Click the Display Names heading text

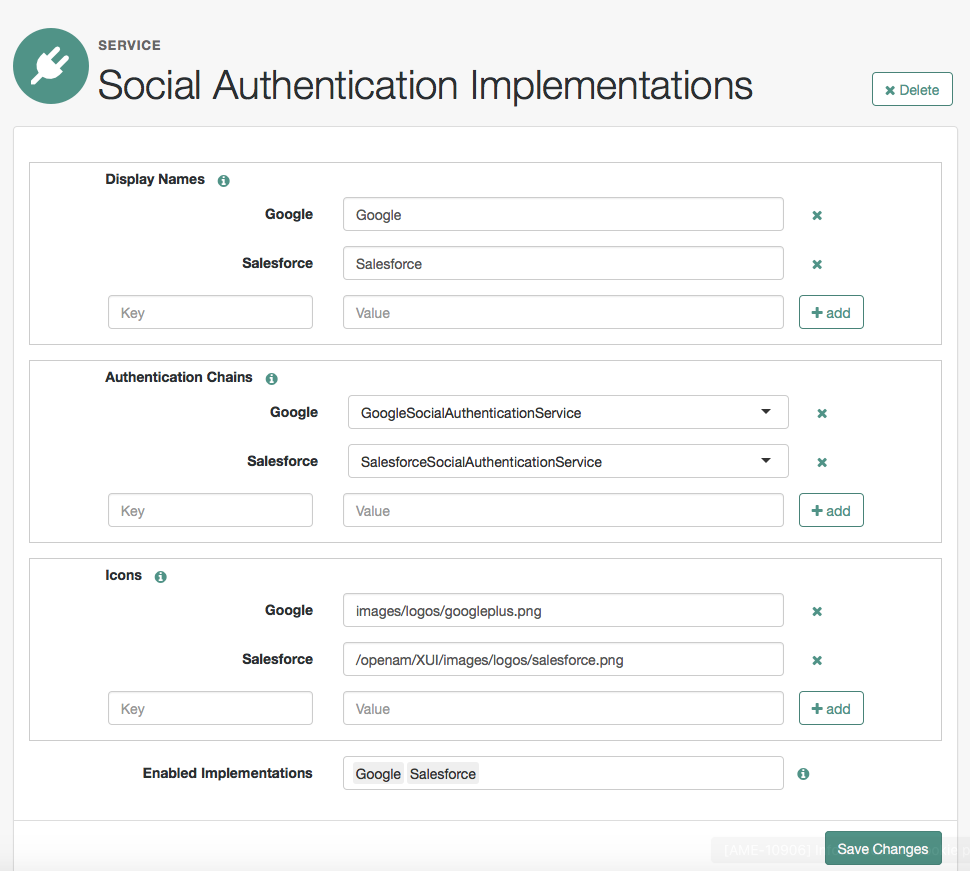(x=155, y=179)
